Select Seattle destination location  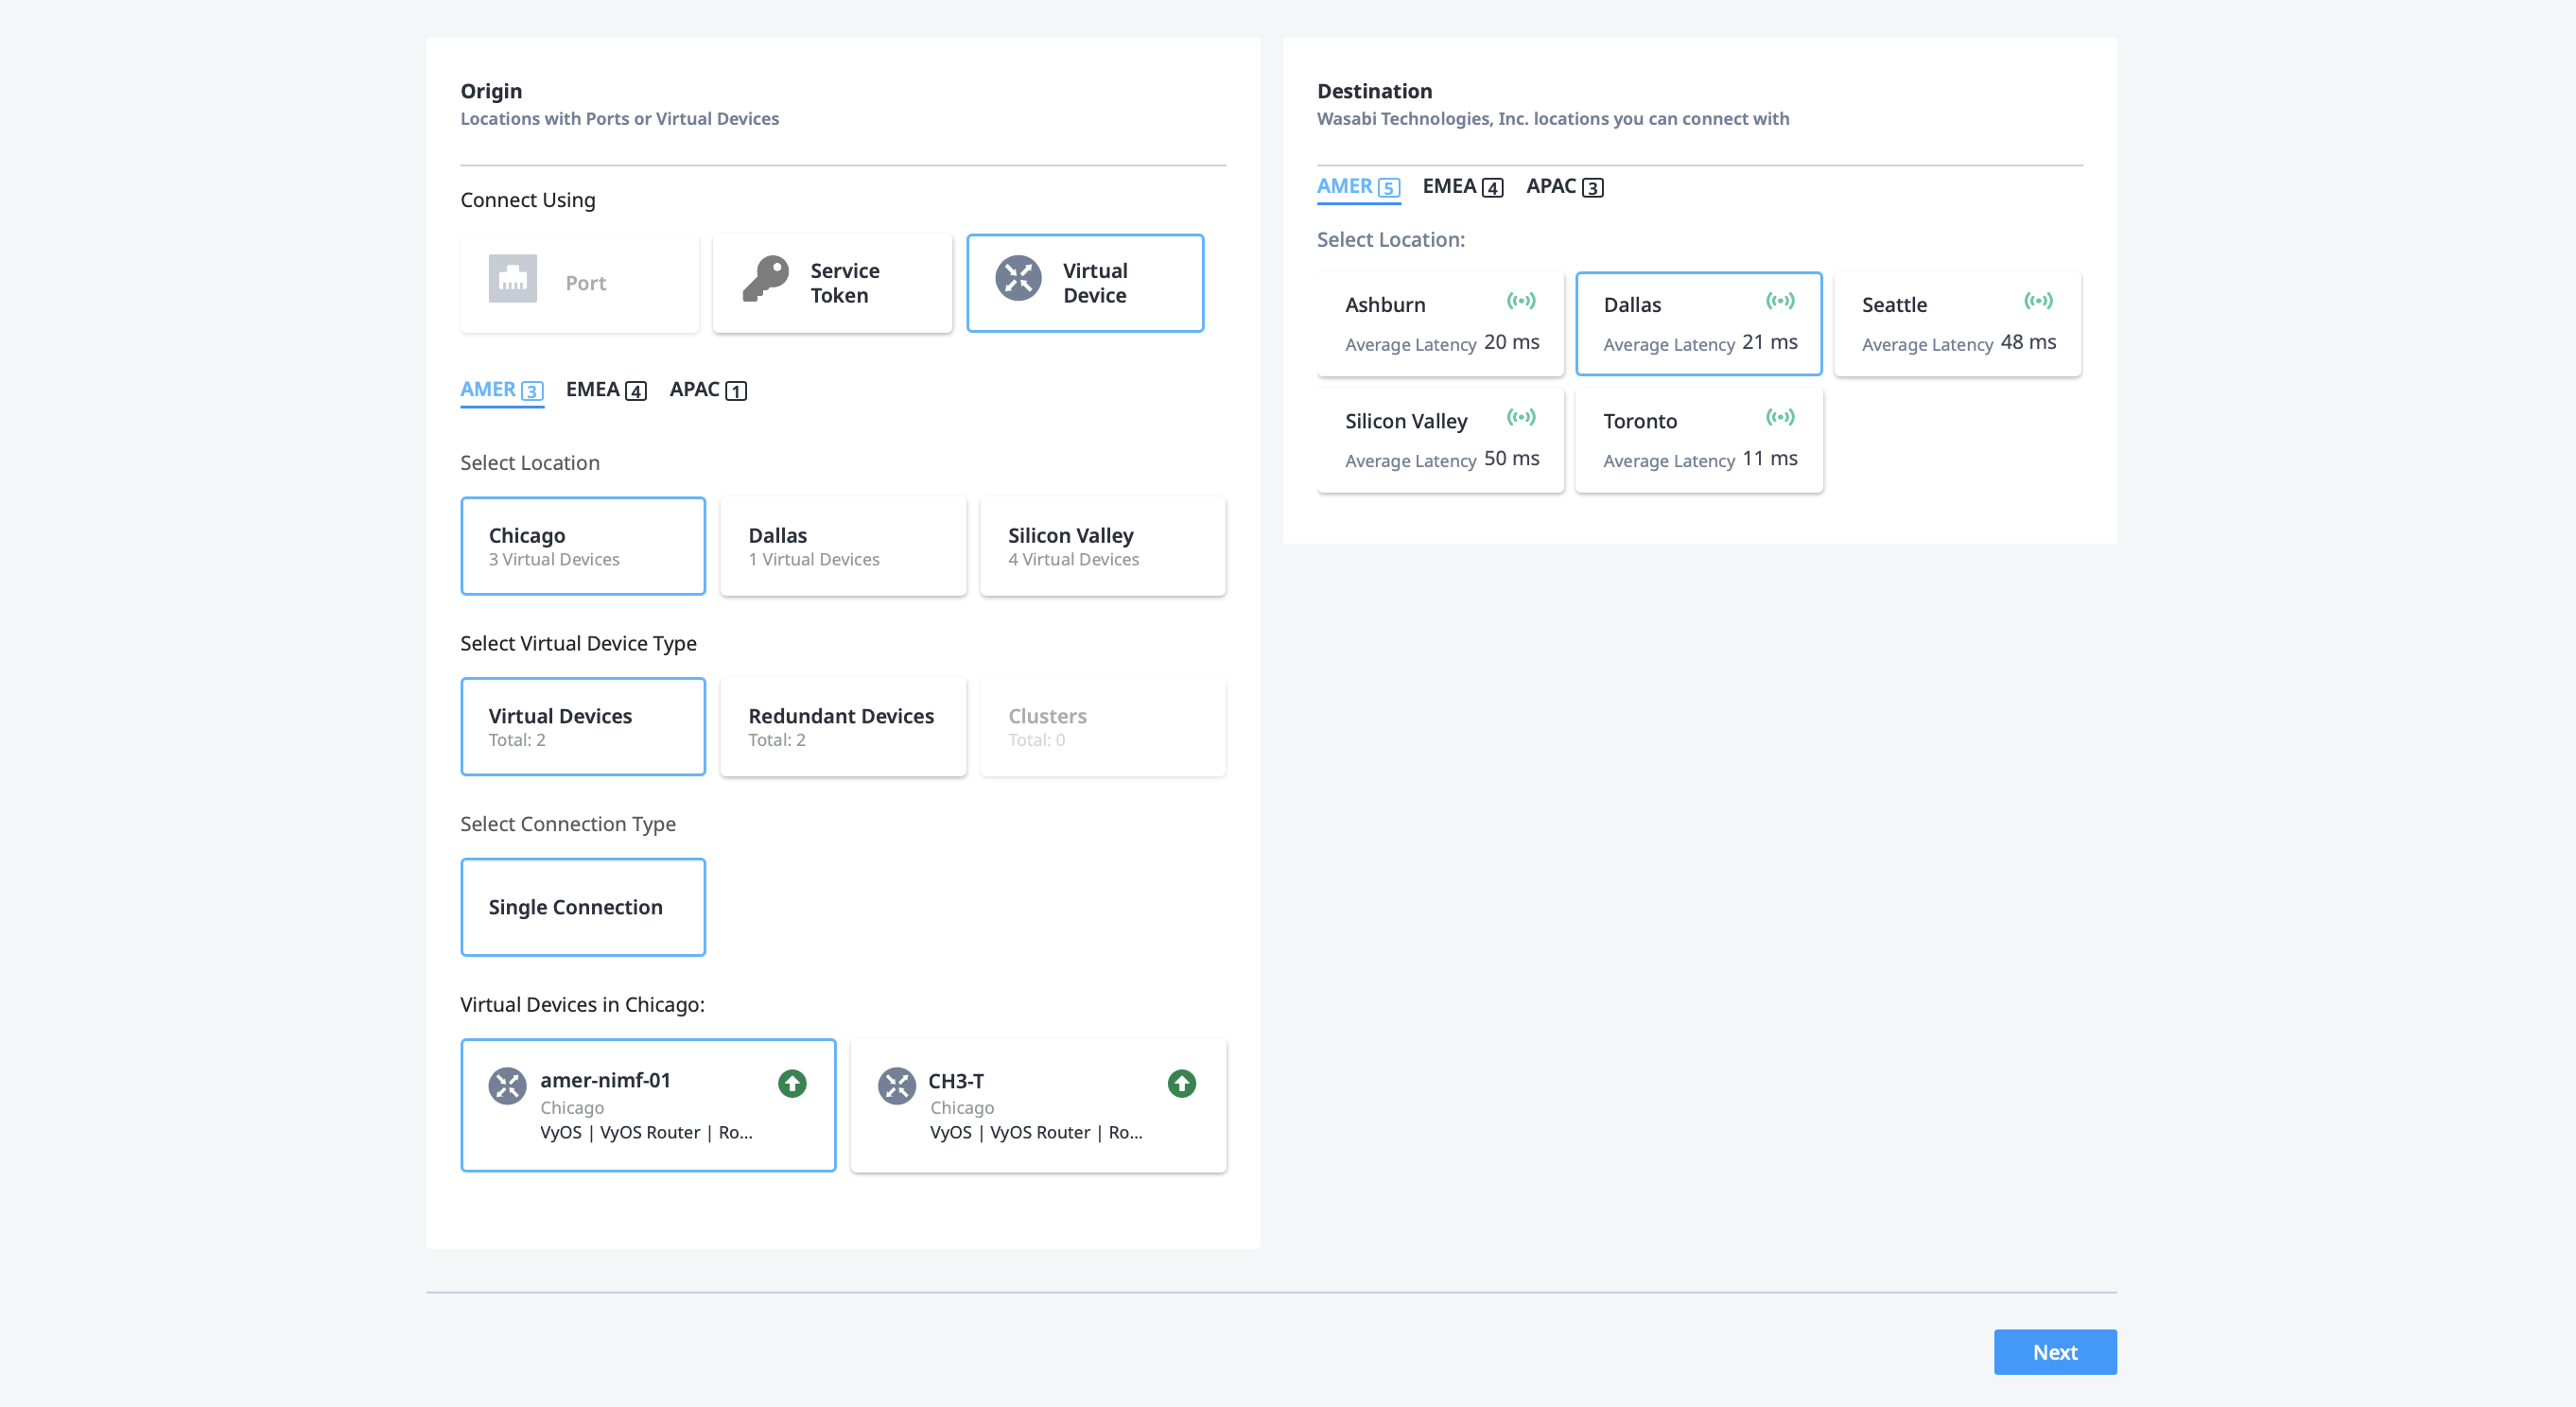click(1957, 324)
